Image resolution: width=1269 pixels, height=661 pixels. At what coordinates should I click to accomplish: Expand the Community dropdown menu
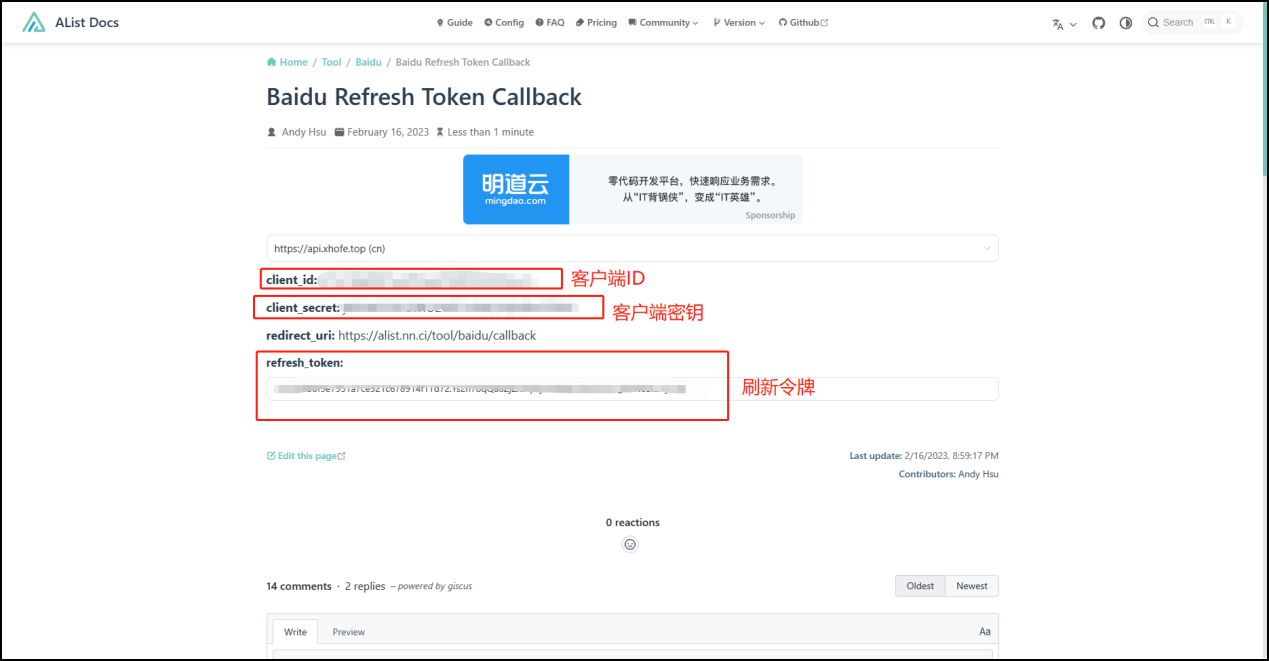pyautogui.click(x=663, y=22)
